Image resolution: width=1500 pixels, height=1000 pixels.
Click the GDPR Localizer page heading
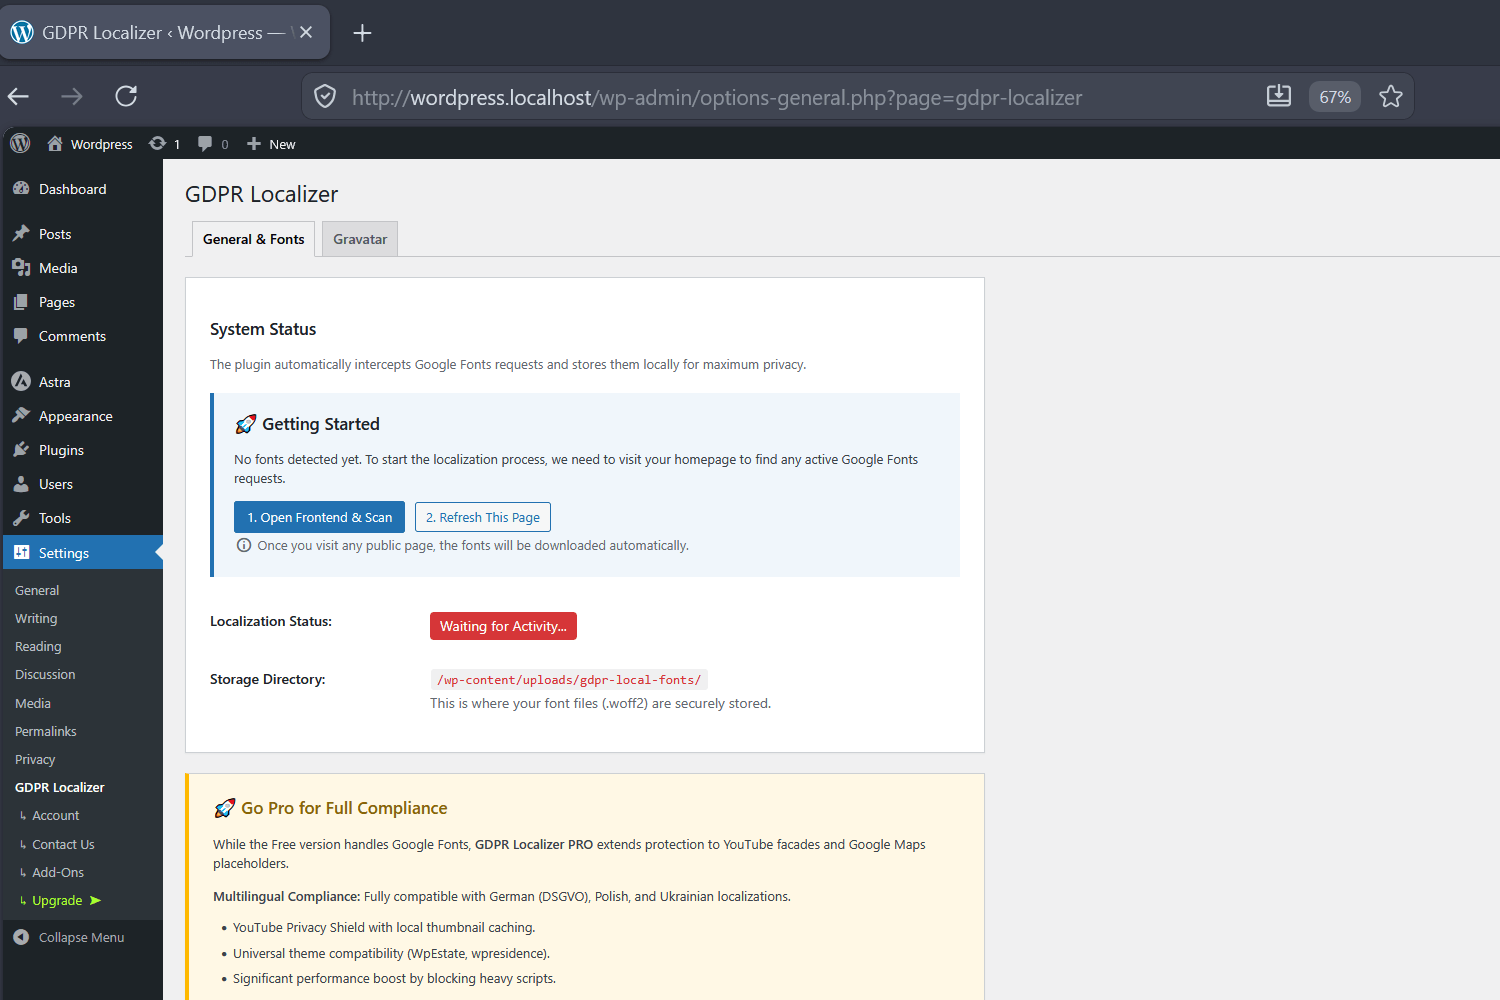(262, 194)
